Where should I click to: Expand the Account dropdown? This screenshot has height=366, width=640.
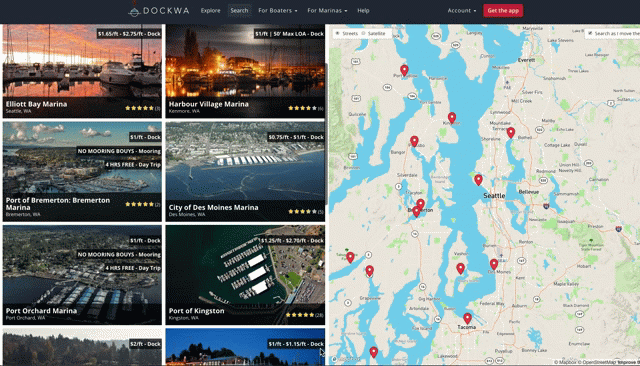pyautogui.click(x=462, y=11)
